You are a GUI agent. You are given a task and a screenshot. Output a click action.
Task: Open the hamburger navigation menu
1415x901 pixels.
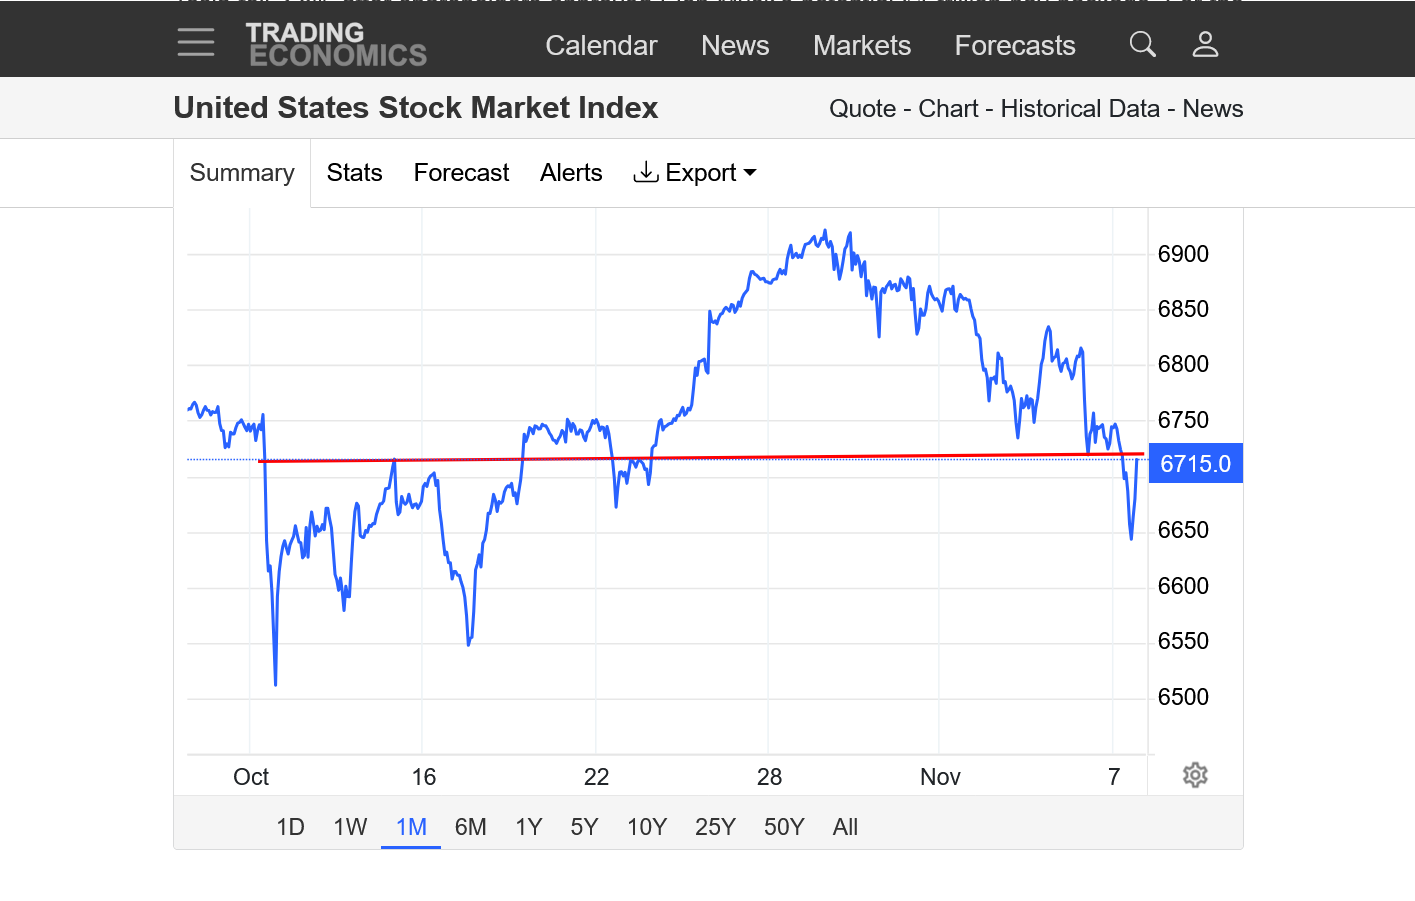(196, 42)
